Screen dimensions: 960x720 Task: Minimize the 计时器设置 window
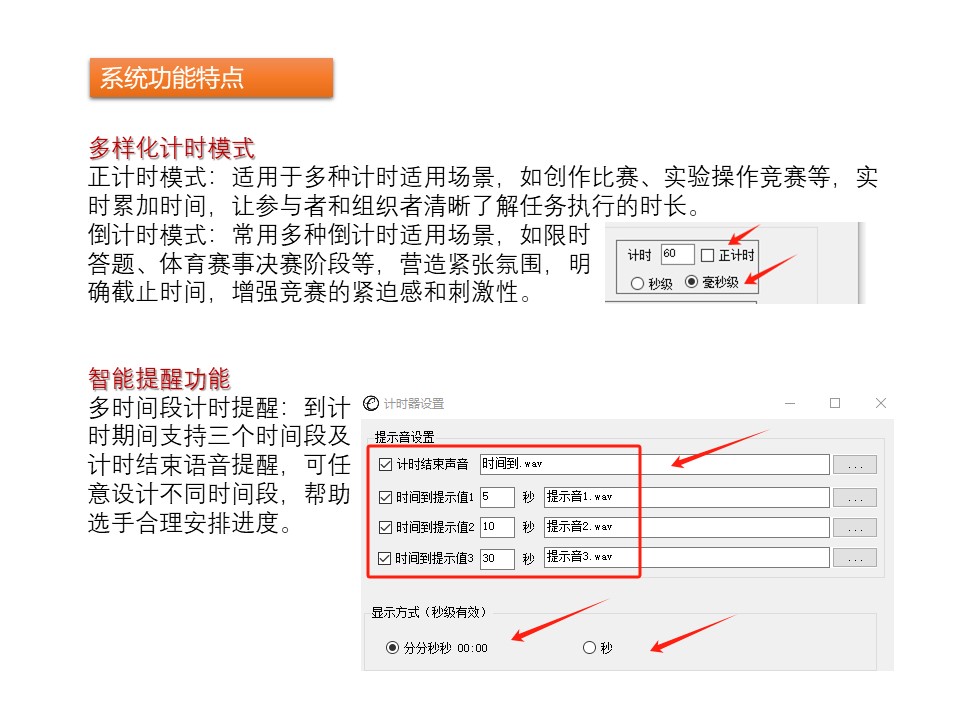[x=790, y=403]
